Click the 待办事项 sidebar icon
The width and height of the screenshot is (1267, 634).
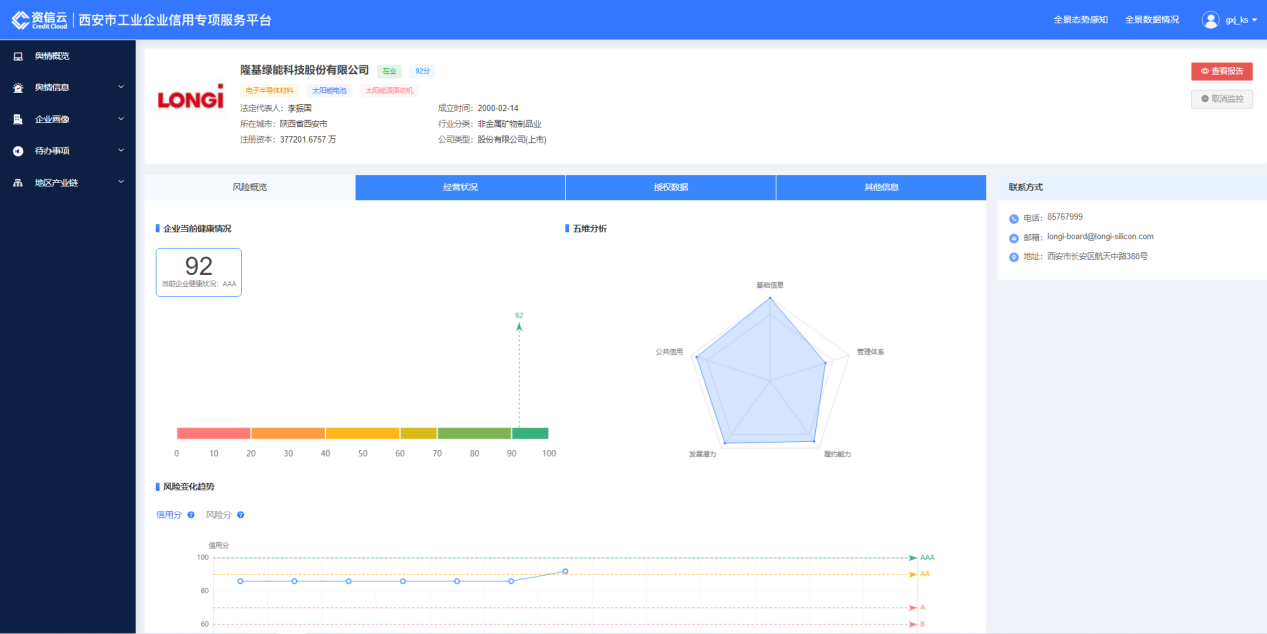[x=18, y=151]
